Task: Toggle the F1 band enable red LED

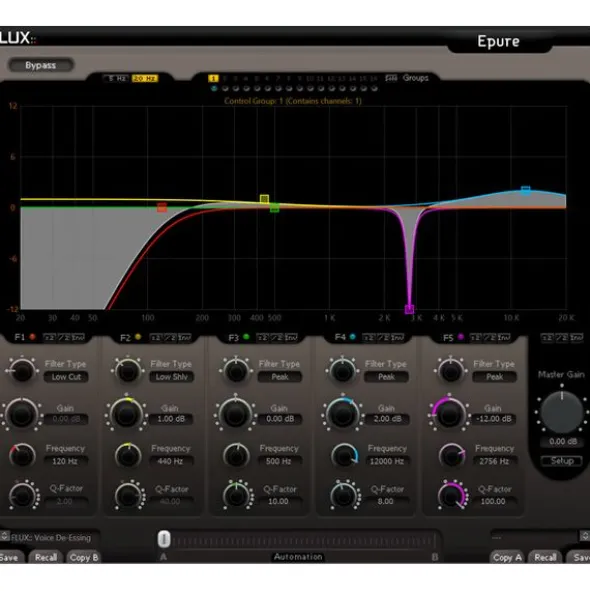Action: 32,337
